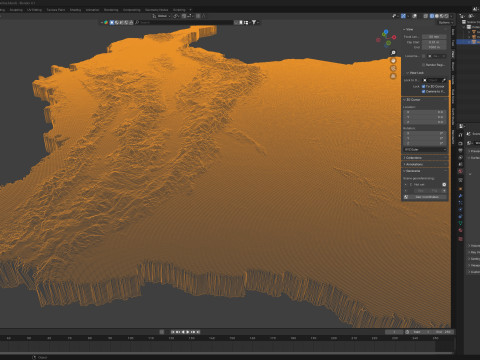Open the Modifiers wrench properties tab

click(460, 196)
